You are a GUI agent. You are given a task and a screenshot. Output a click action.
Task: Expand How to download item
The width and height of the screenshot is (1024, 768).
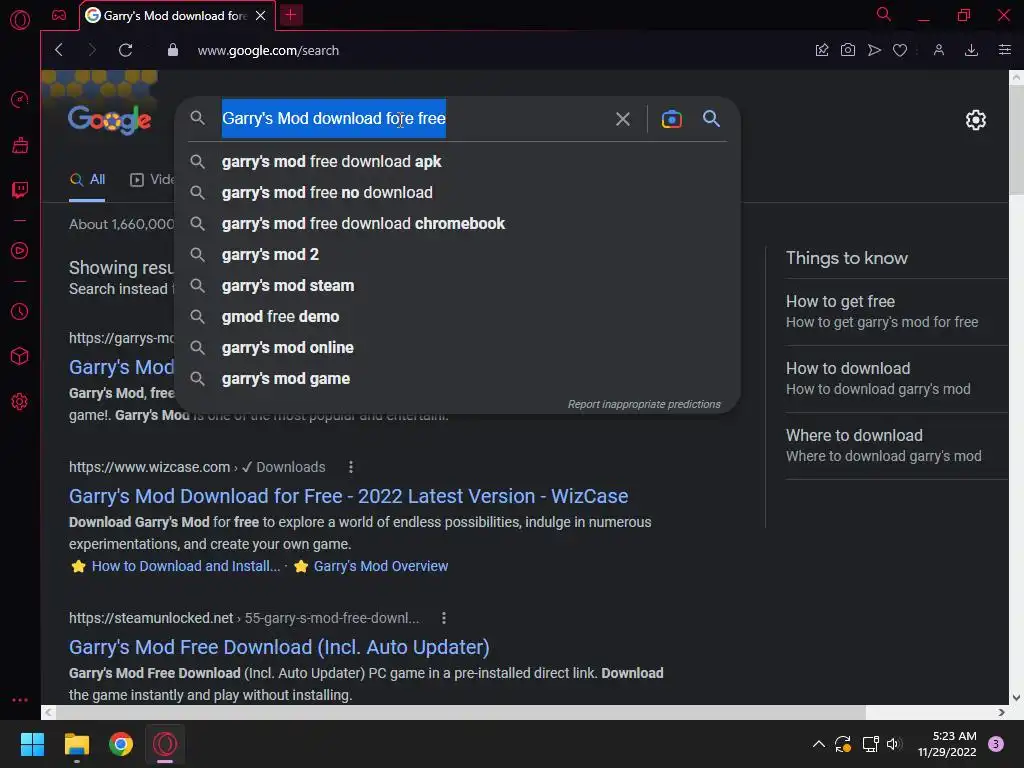pyautogui.click(x=897, y=379)
